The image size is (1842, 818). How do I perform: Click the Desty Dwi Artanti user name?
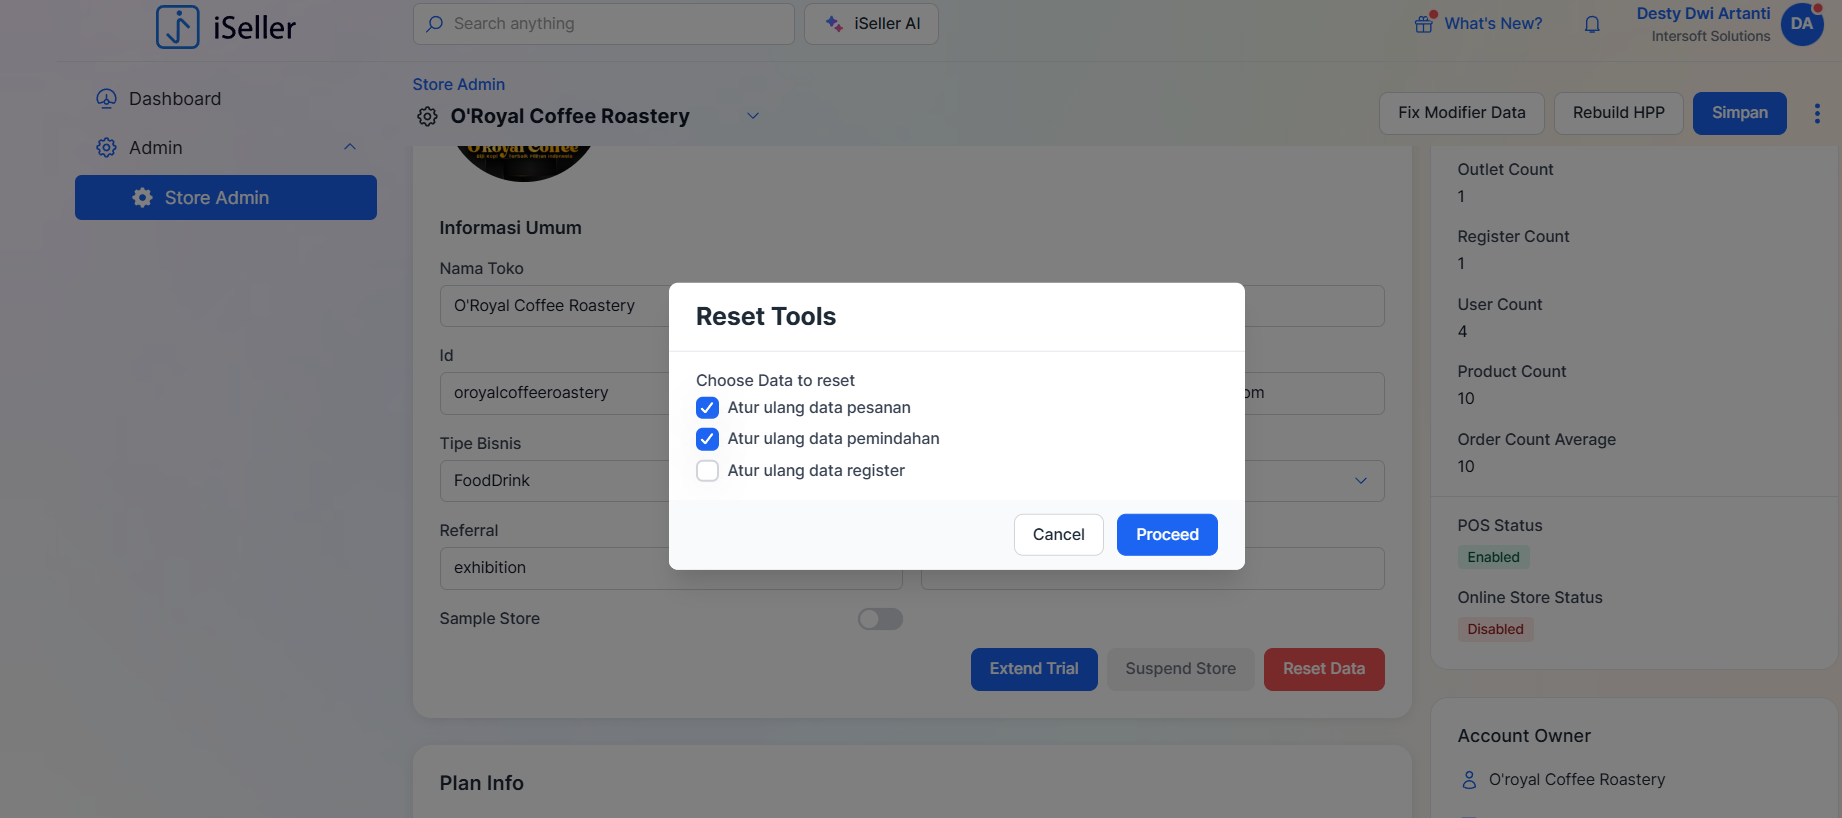(1704, 14)
